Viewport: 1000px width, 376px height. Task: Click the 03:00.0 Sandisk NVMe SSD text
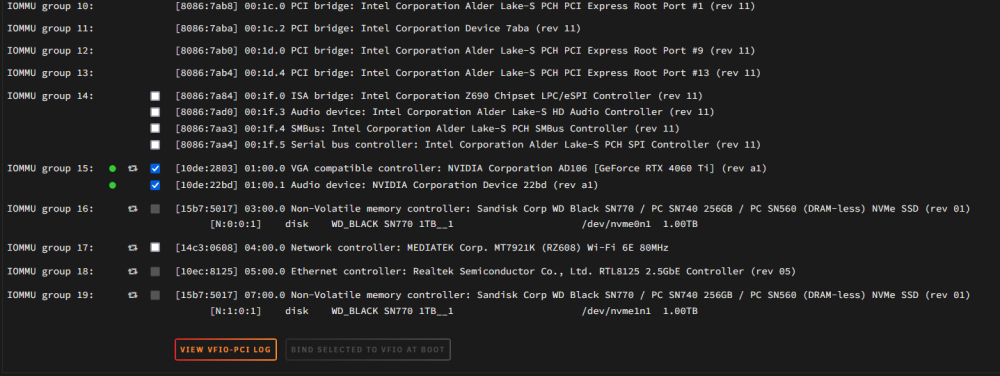click(573, 209)
